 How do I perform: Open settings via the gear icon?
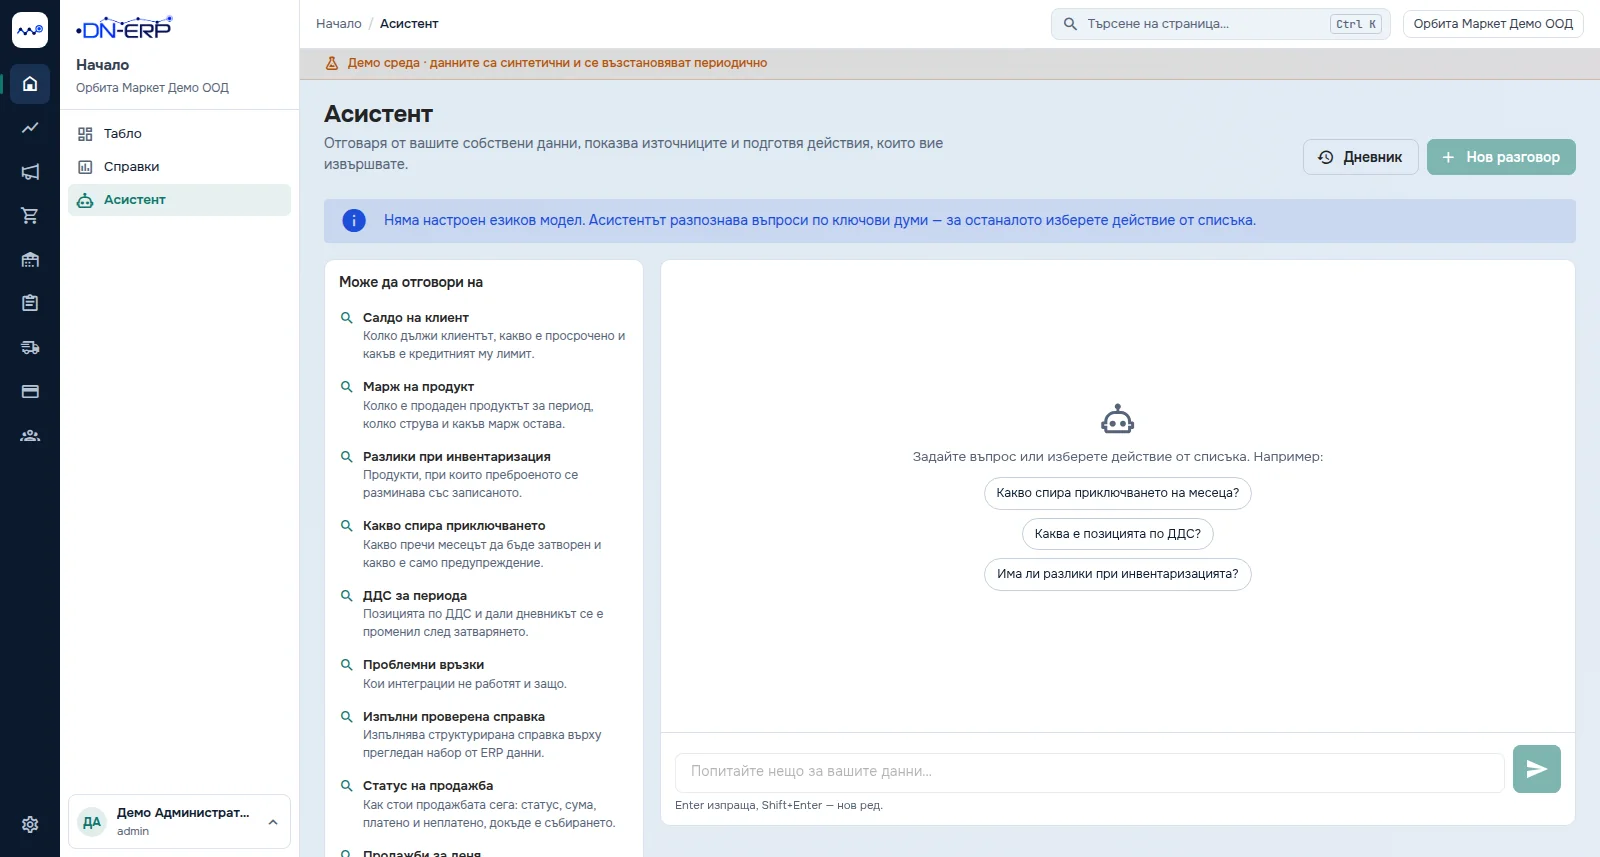click(x=30, y=825)
